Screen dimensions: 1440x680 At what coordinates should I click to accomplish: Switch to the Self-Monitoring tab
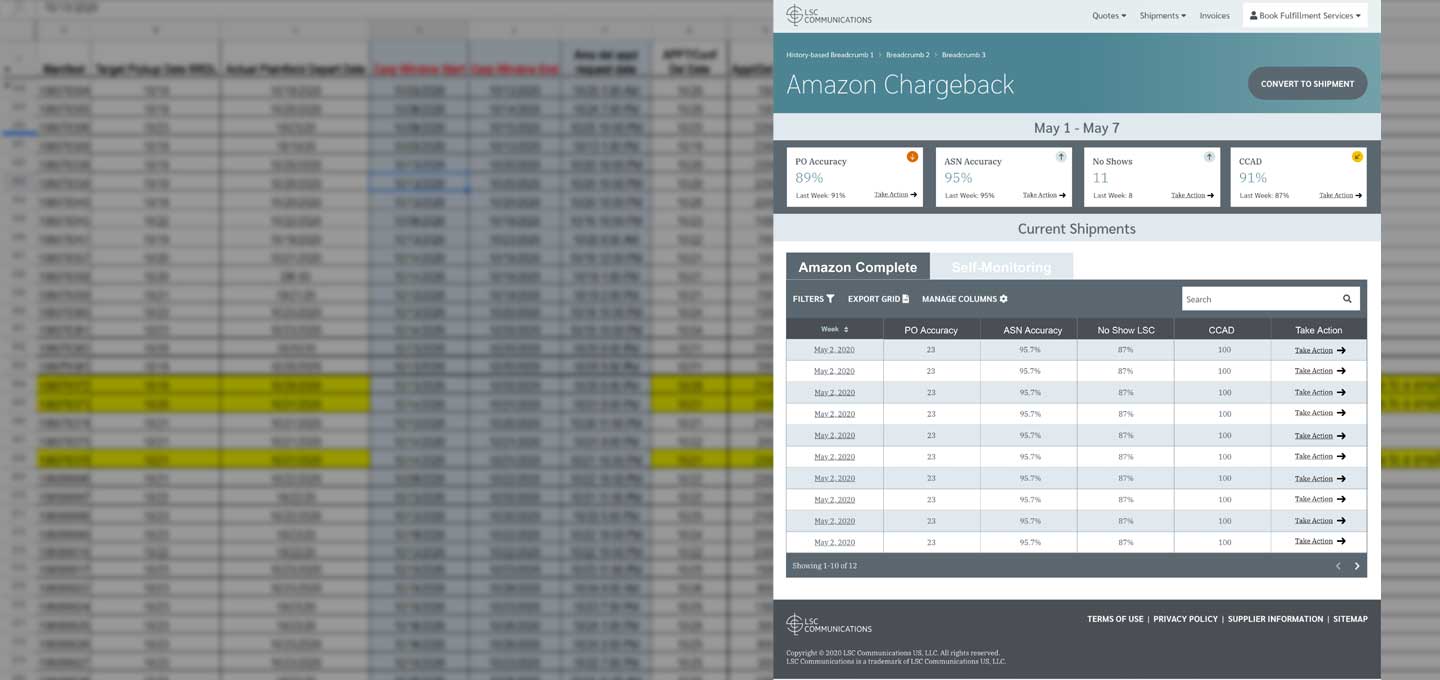(1002, 267)
